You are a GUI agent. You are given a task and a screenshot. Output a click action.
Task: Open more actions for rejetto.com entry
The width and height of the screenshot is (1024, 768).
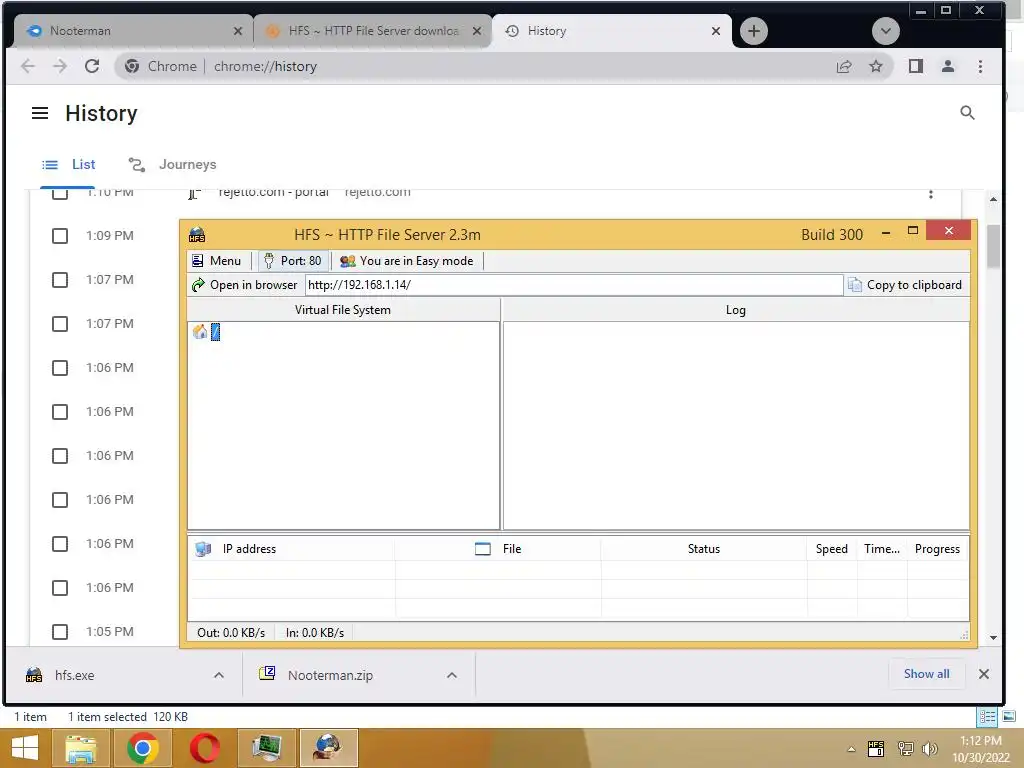931,194
